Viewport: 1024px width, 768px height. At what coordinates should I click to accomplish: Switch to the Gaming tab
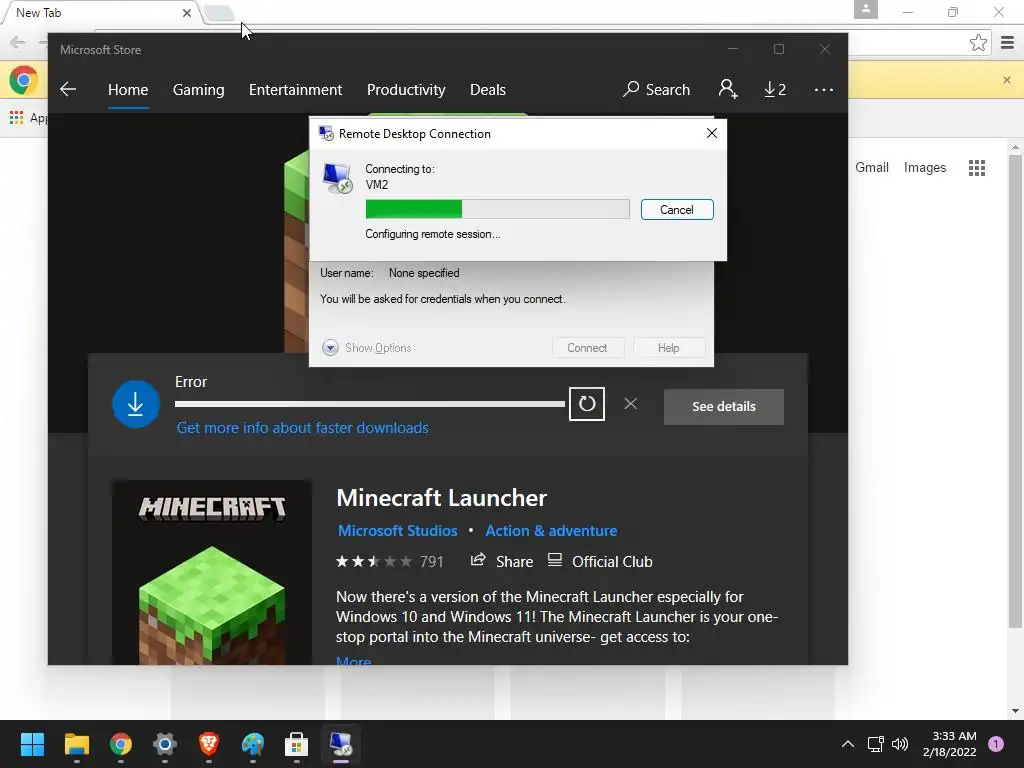[199, 89]
